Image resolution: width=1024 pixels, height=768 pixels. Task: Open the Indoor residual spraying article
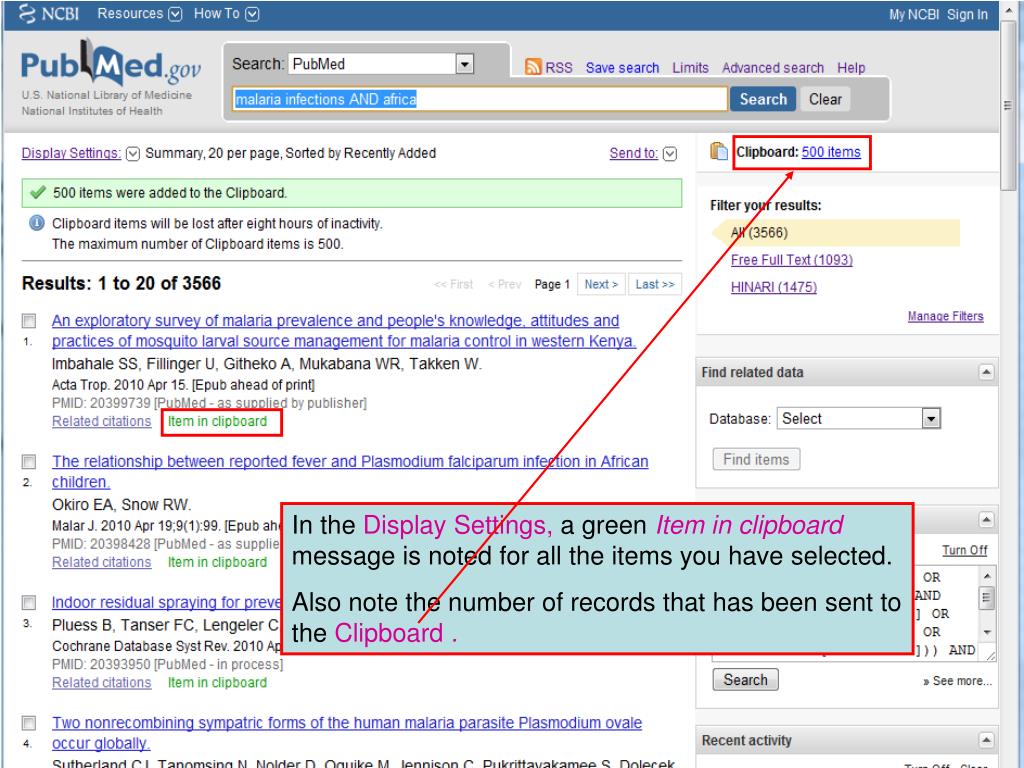pyautogui.click(x=167, y=602)
